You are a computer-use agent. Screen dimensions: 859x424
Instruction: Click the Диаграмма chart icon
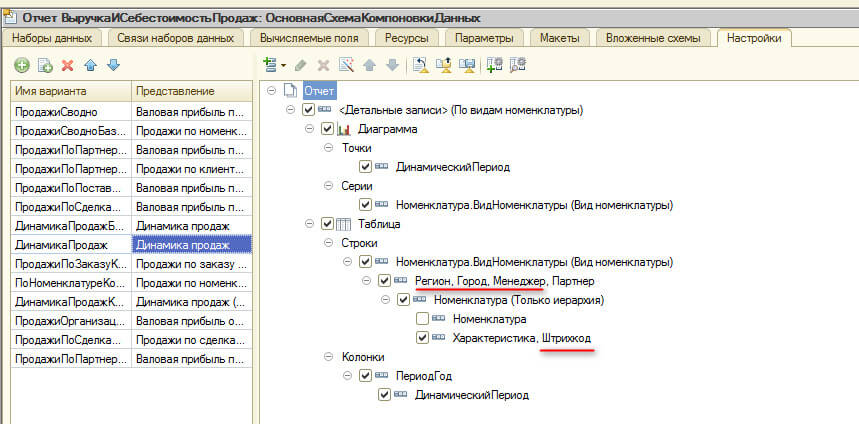pyautogui.click(x=342, y=129)
